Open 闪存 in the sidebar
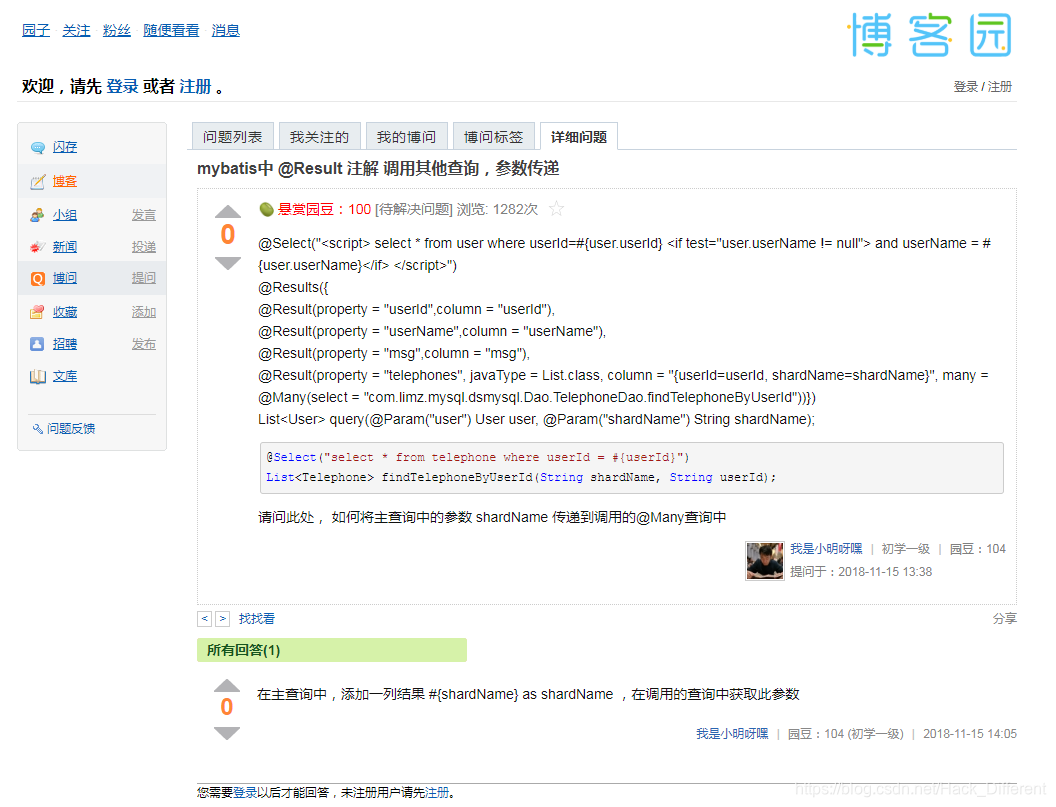The height and width of the screenshot is (807, 1056). tap(65, 148)
